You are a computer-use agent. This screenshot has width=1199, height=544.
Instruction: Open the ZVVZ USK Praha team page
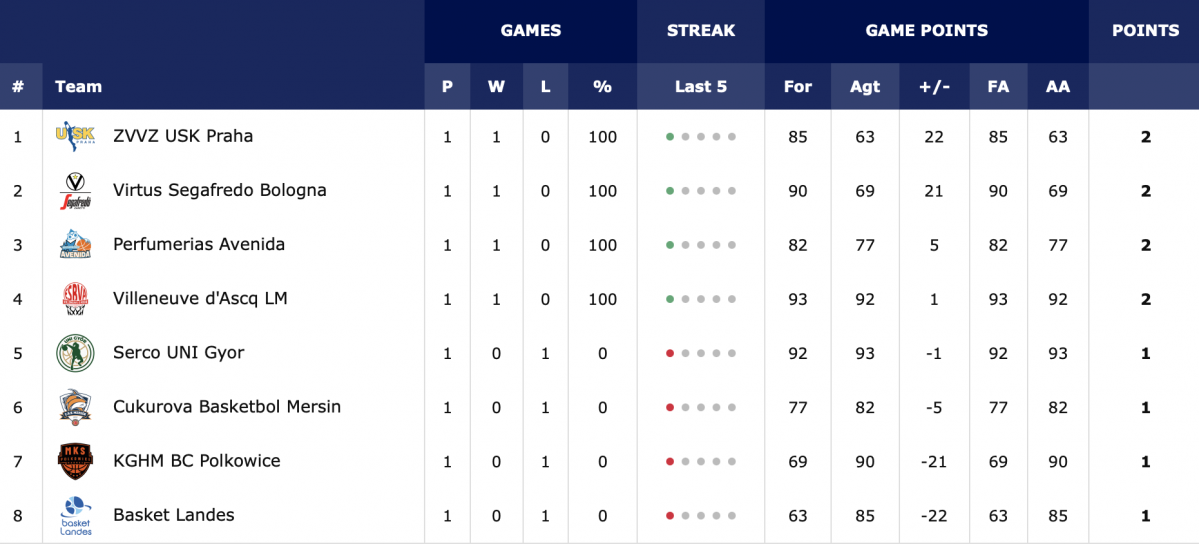[x=183, y=136]
